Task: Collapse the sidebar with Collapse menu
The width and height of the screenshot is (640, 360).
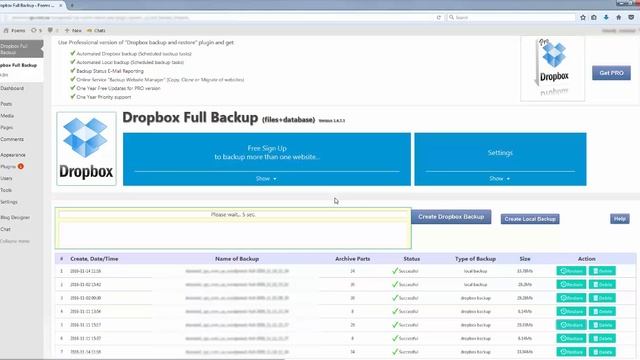Action: (x=15, y=241)
